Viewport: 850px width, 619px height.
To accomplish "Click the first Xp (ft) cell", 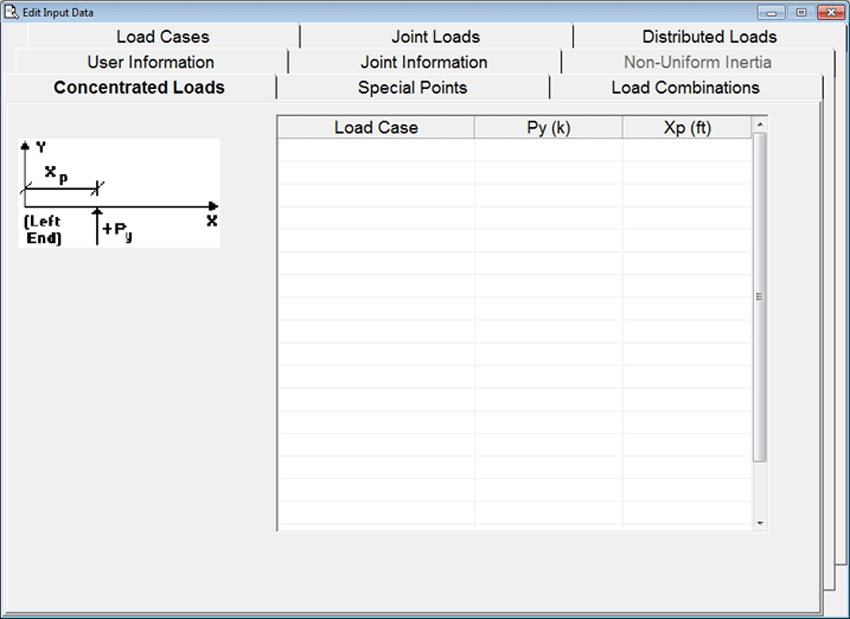I will click(x=687, y=150).
